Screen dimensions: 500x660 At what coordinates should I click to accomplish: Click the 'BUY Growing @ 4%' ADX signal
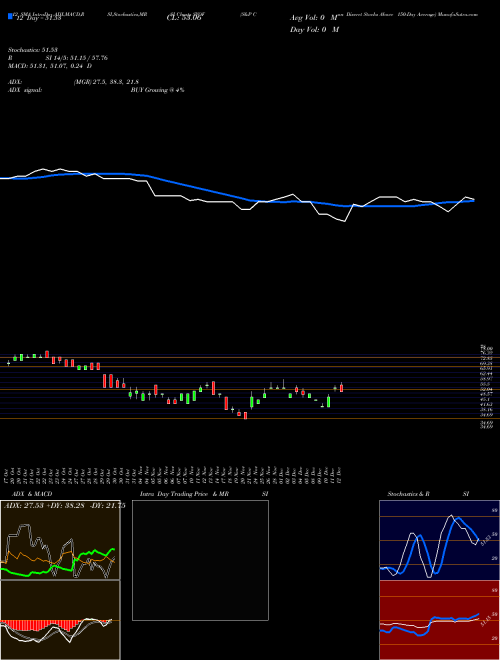pyautogui.click(x=157, y=90)
